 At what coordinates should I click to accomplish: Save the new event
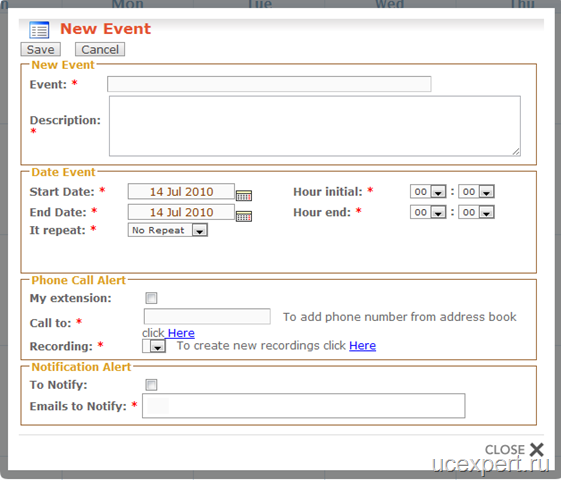[x=40, y=49]
